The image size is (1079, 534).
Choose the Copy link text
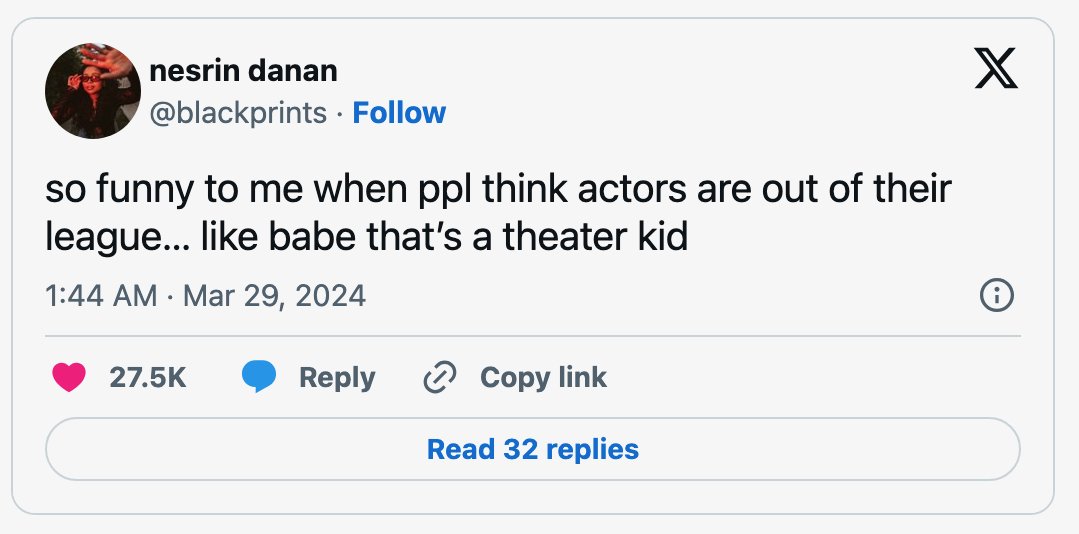point(544,377)
